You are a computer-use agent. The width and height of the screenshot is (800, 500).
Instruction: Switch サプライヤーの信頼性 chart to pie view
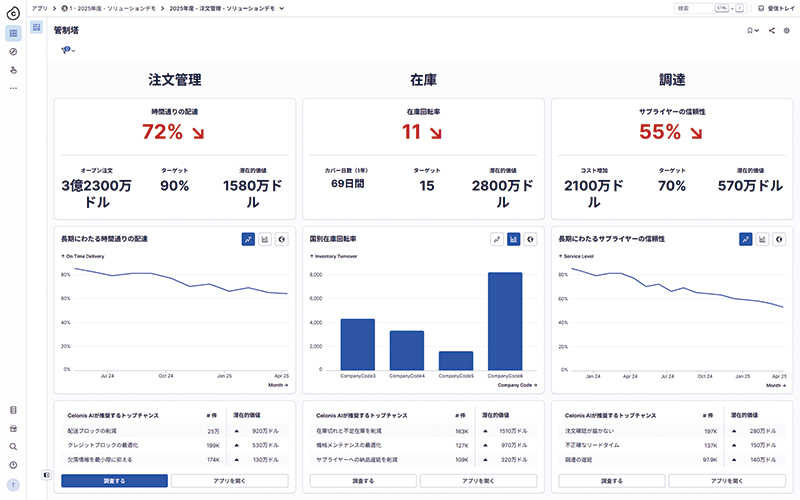coord(779,239)
